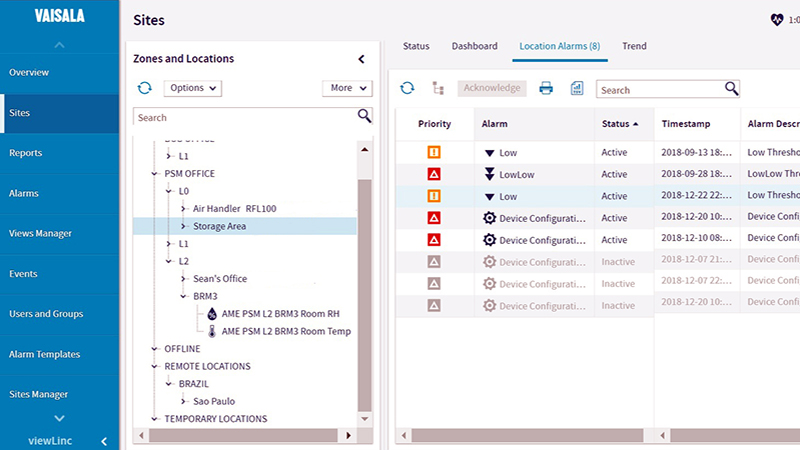Open the More dropdown menu

346,88
